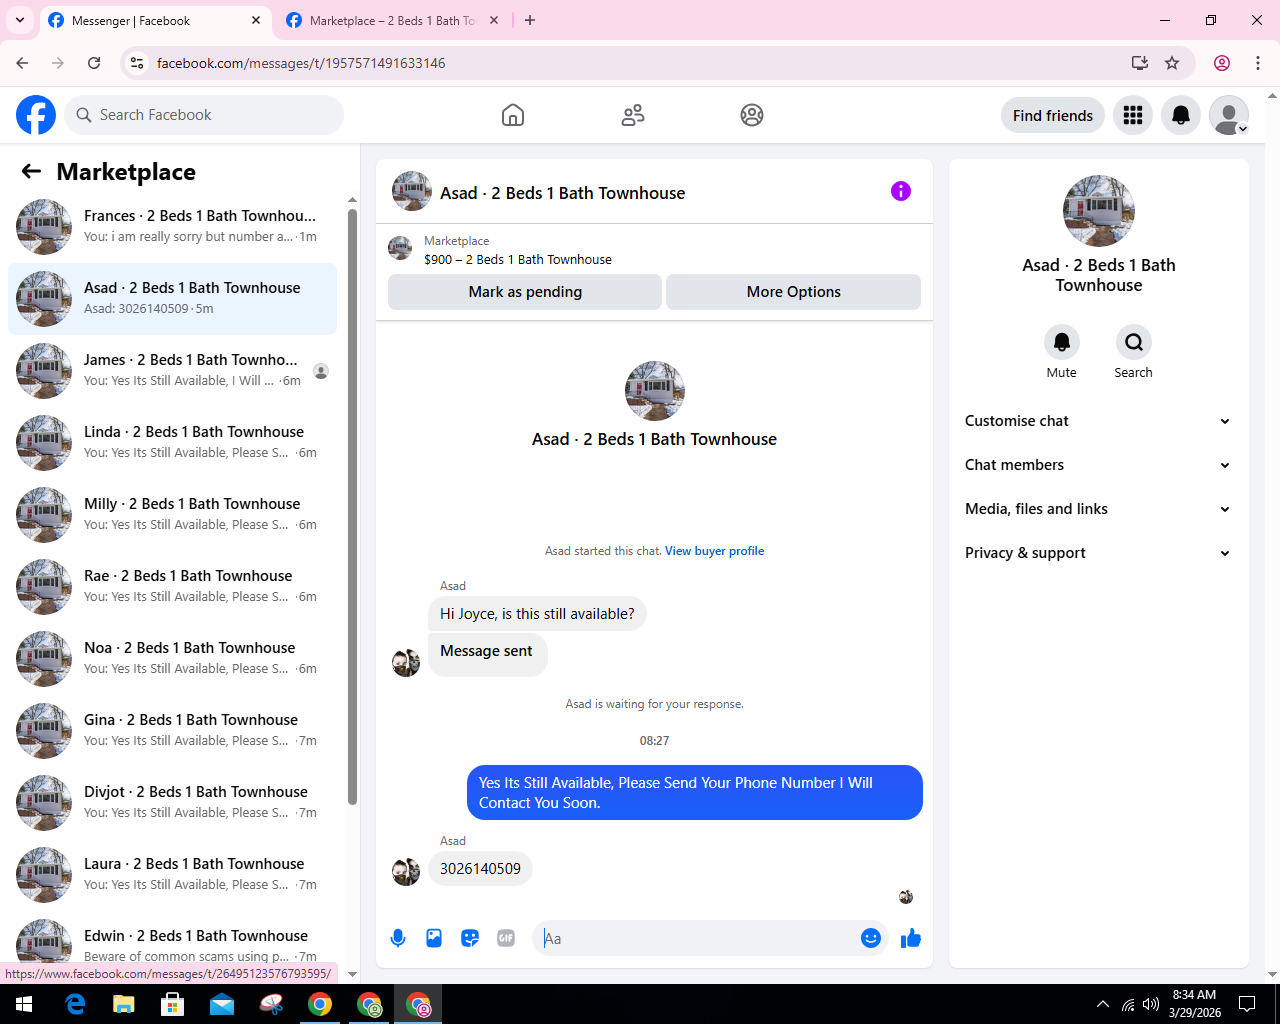Expand Media, files and links section

(1098, 509)
